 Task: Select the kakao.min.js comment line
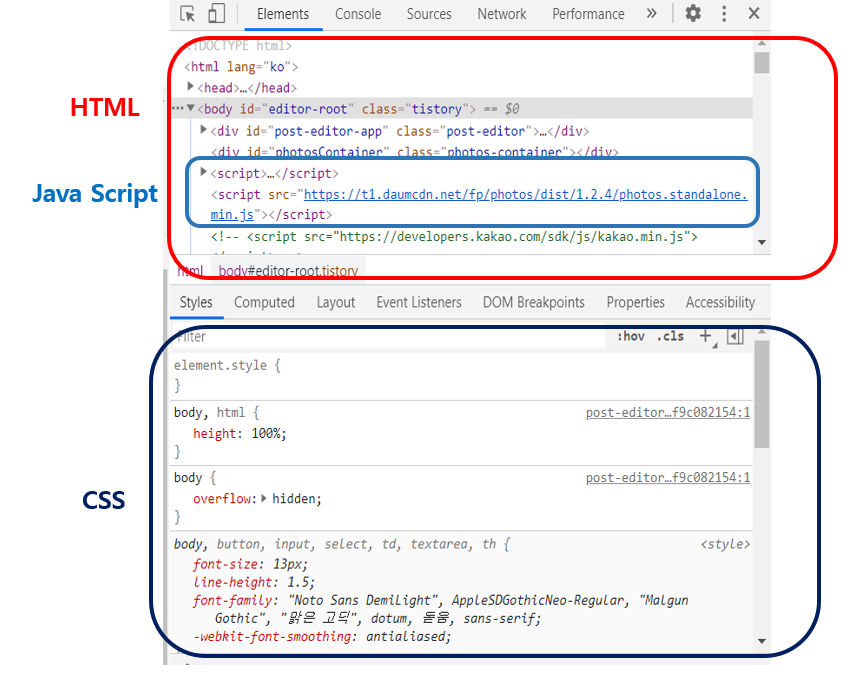point(454,237)
